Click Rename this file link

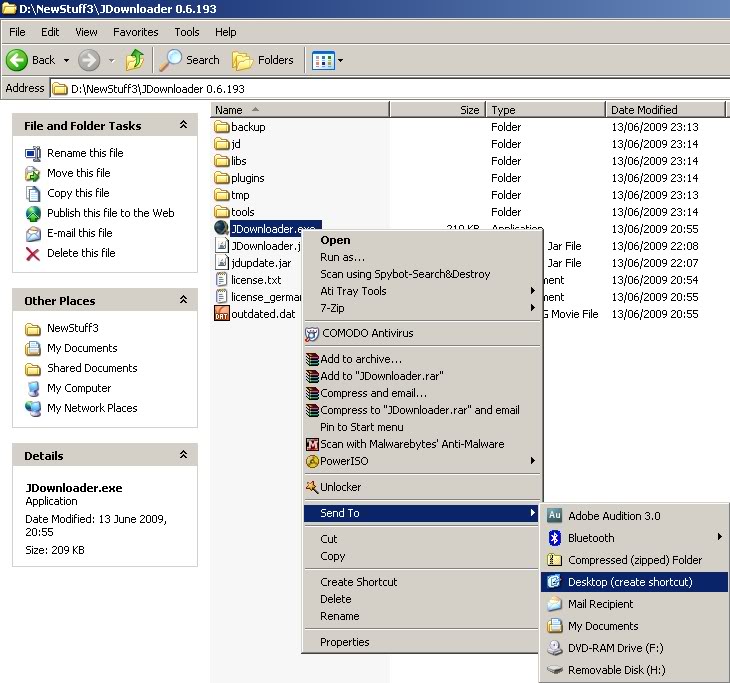pyautogui.click(x=85, y=153)
